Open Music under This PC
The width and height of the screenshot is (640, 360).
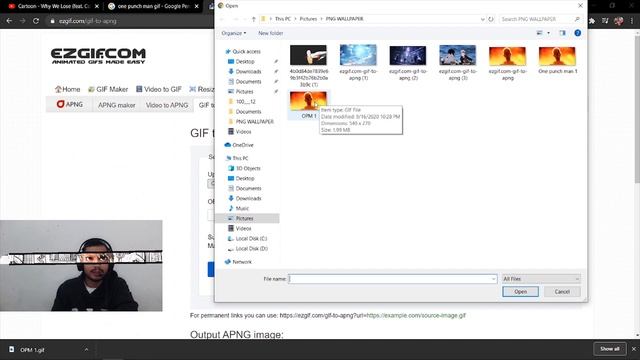pyautogui.click(x=242, y=208)
